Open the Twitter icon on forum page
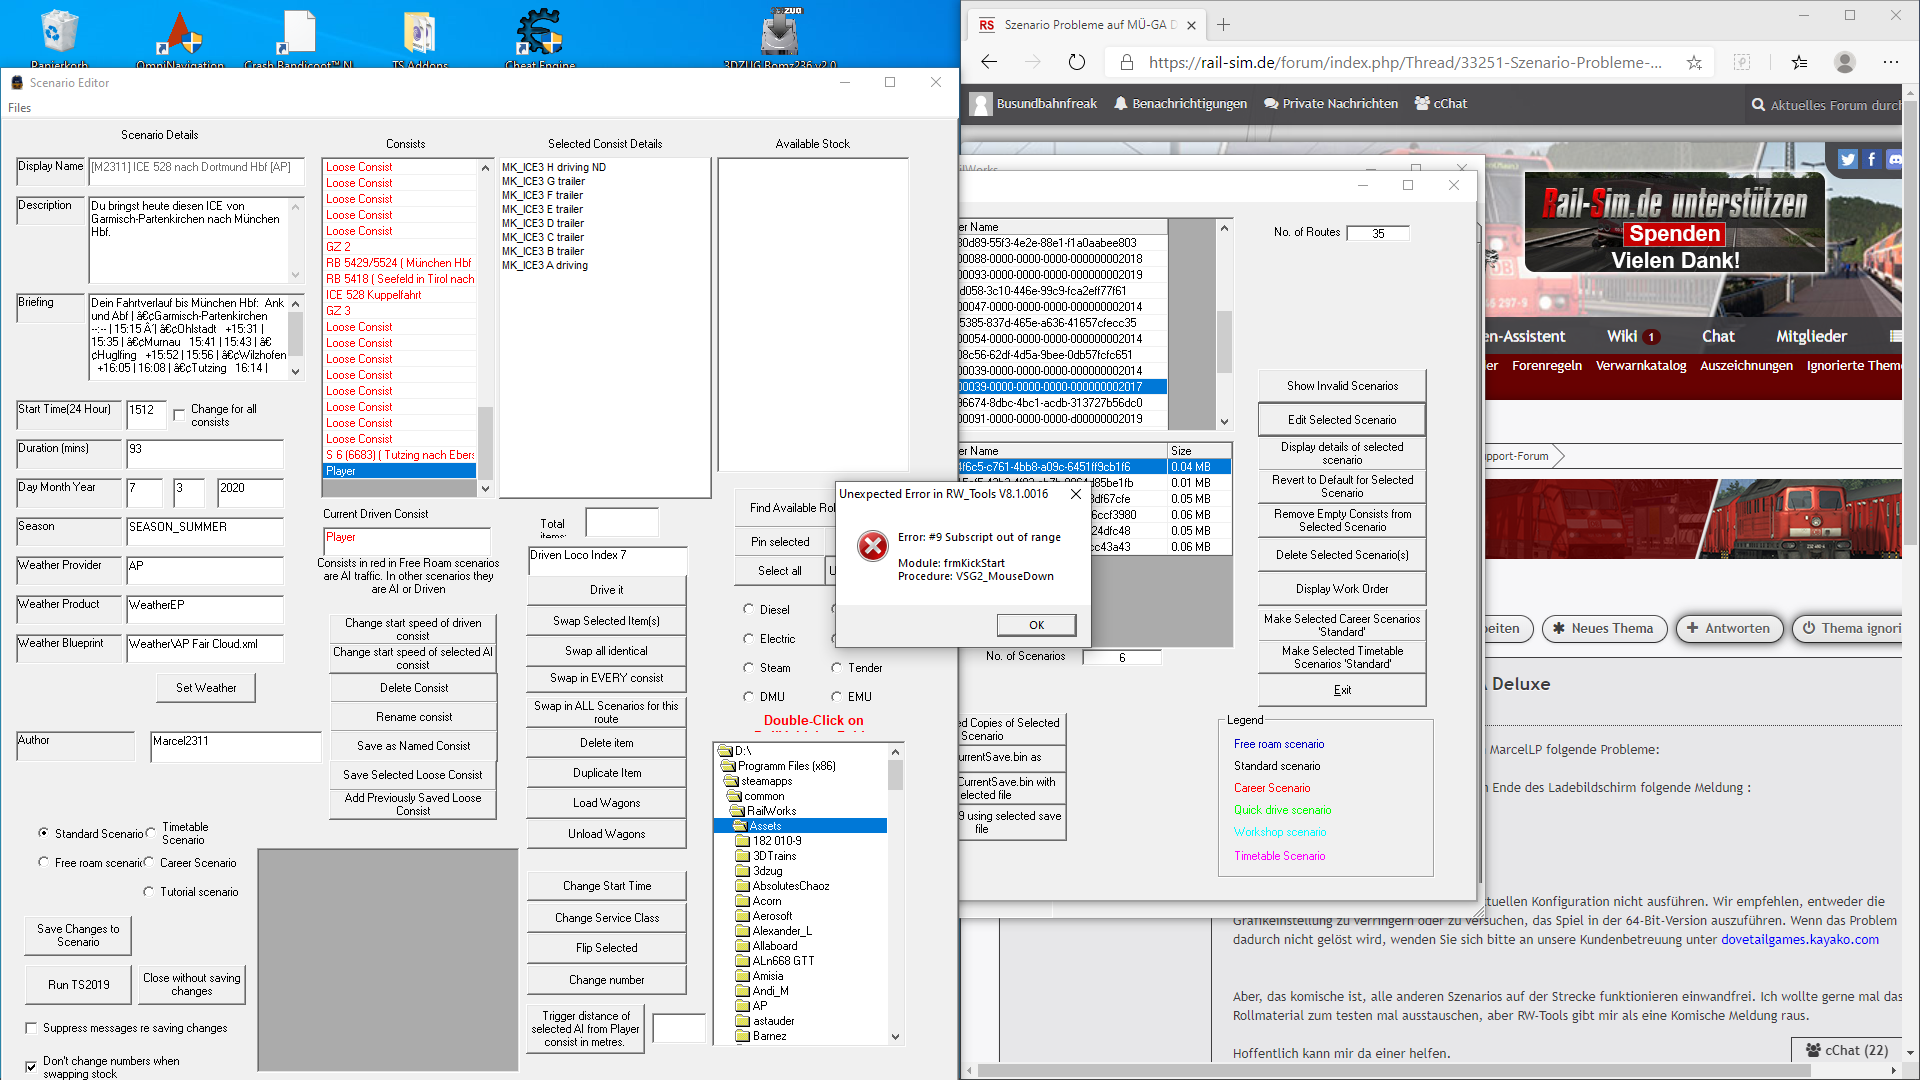Image resolution: width=1920 pixels, height=1080 pixels. pyautogui.click(x=1847, y=159)
